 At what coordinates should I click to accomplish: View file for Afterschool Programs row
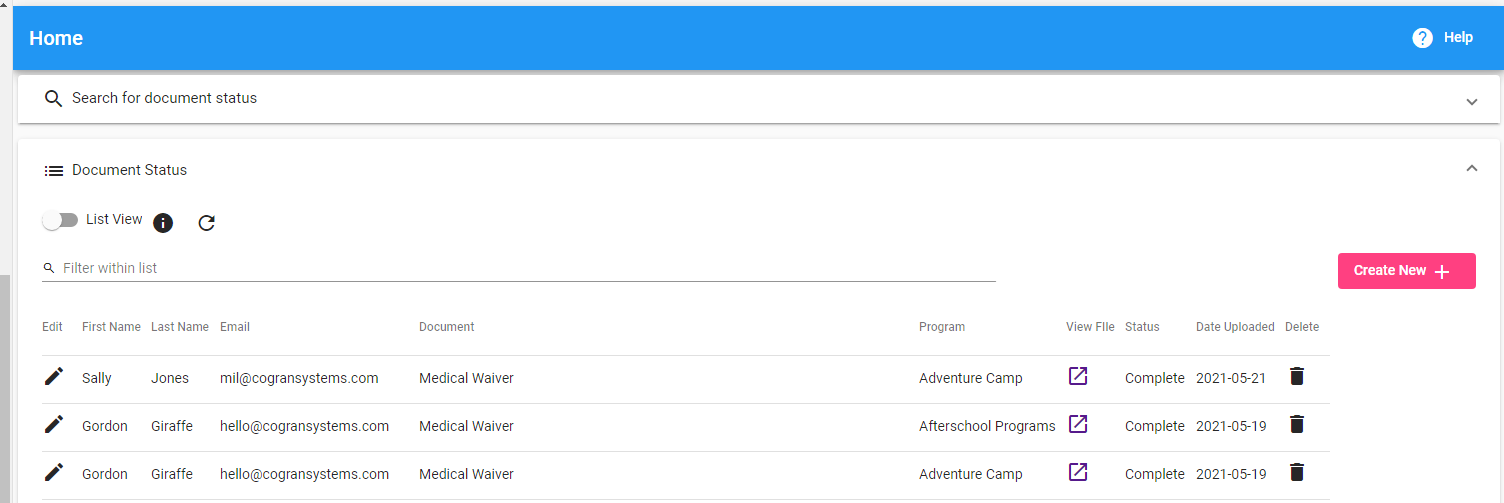(1078, 424)
